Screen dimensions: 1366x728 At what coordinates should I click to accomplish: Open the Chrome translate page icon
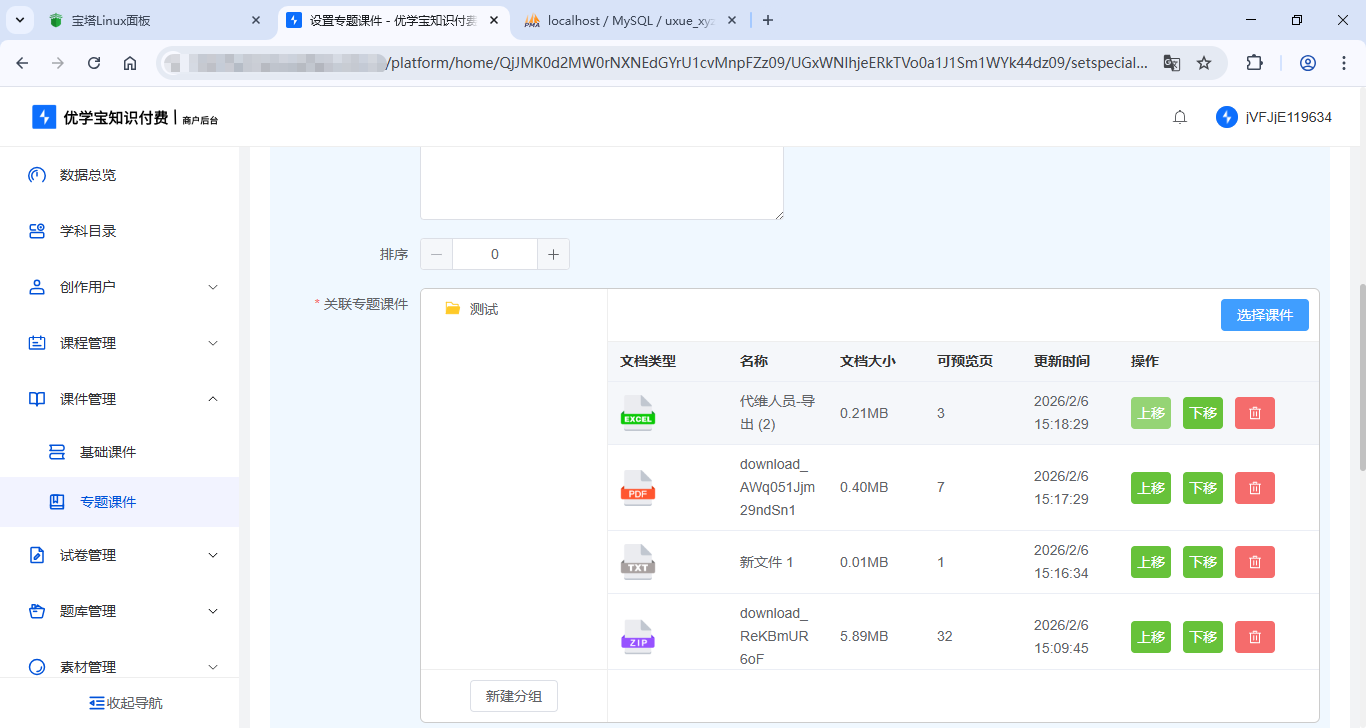[x=1171, y=63]
